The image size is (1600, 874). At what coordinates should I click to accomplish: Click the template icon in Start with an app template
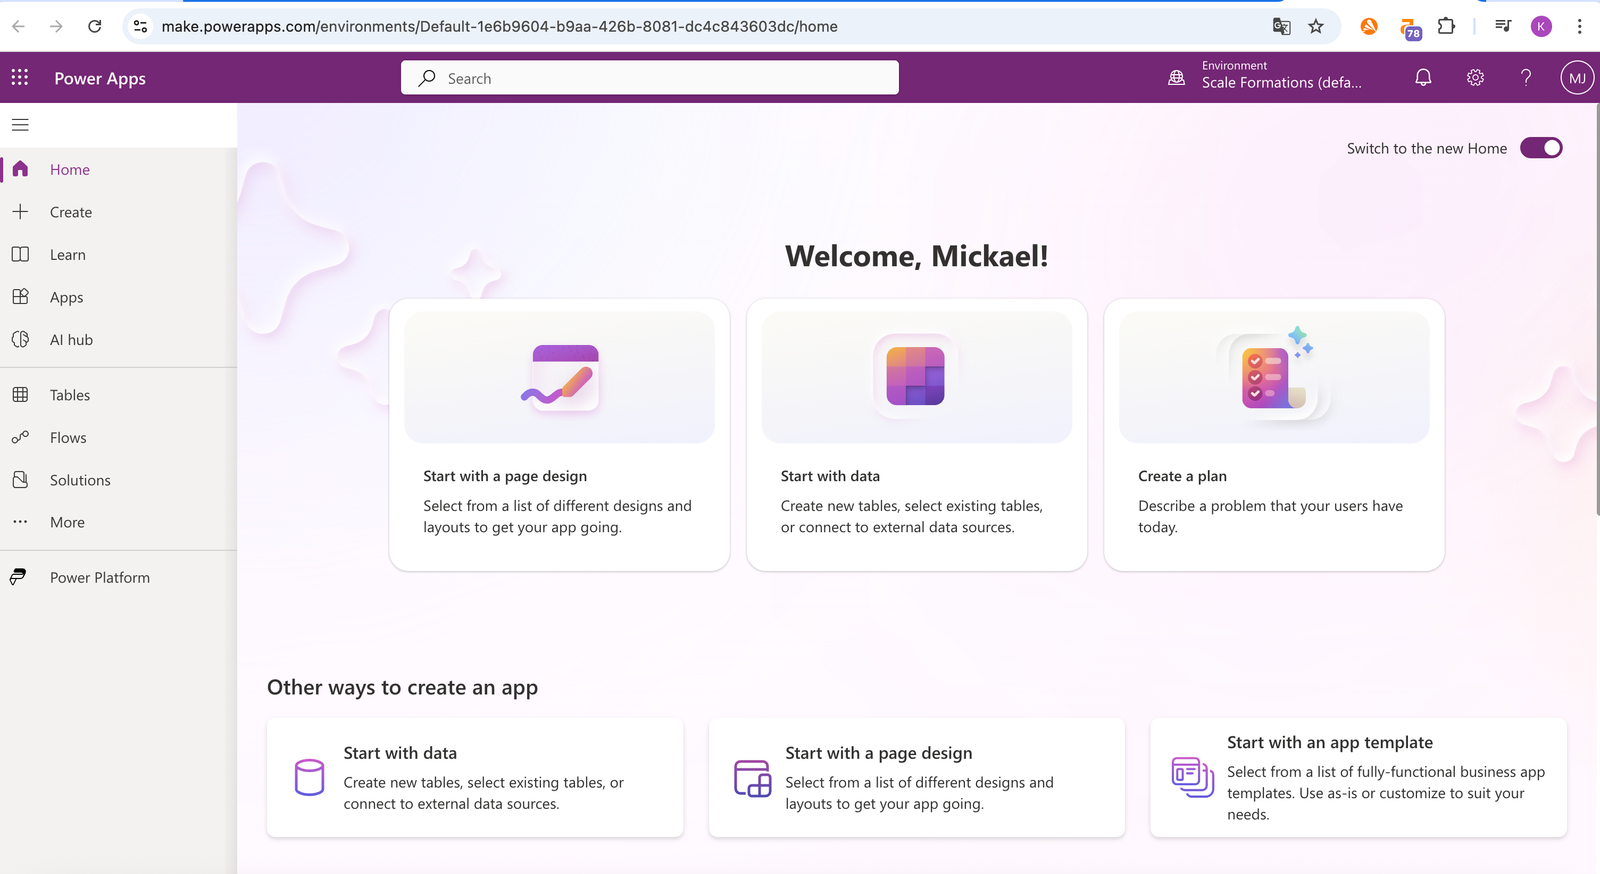point(1192,777)
